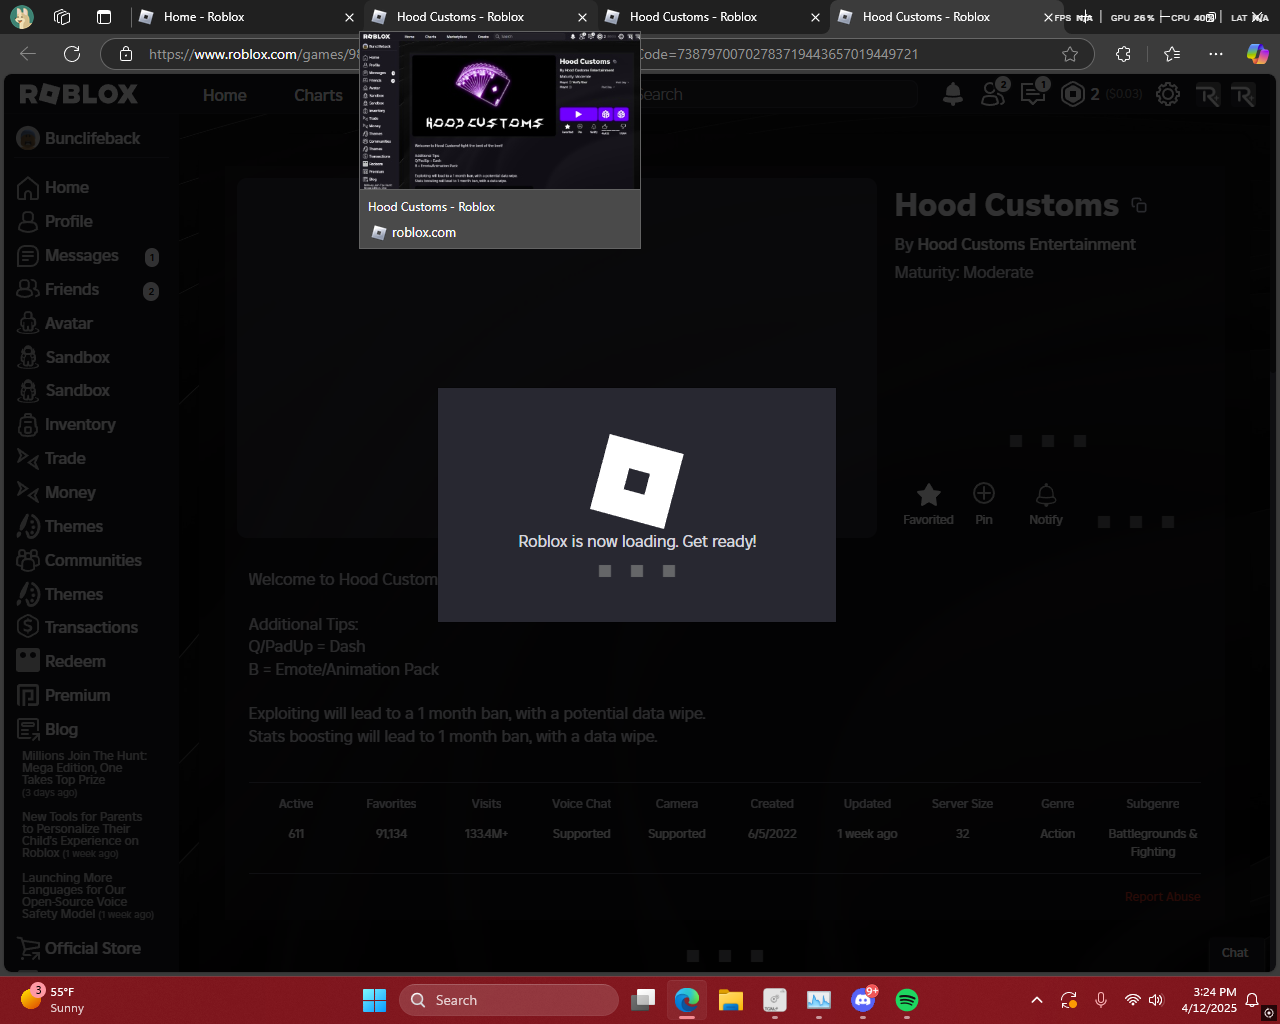Switch to the Home - Roblox tab

tap(245, 17)
